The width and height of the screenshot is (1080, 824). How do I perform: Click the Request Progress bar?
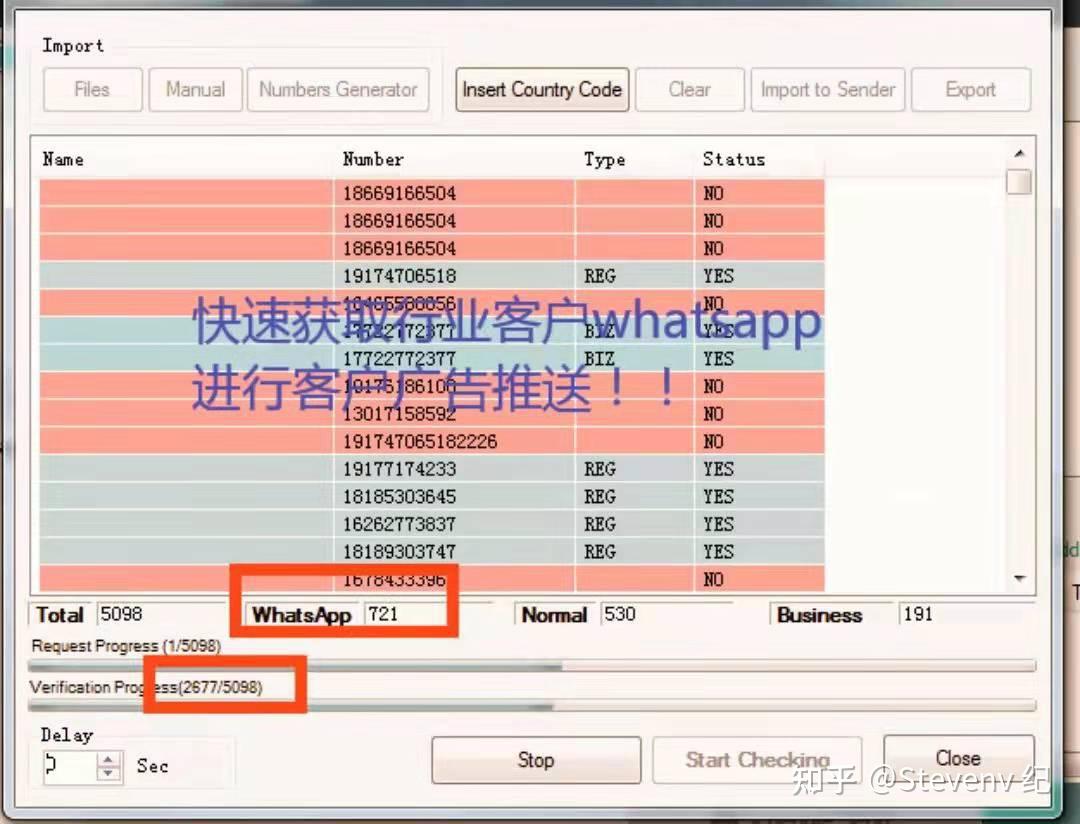[532, 666]
